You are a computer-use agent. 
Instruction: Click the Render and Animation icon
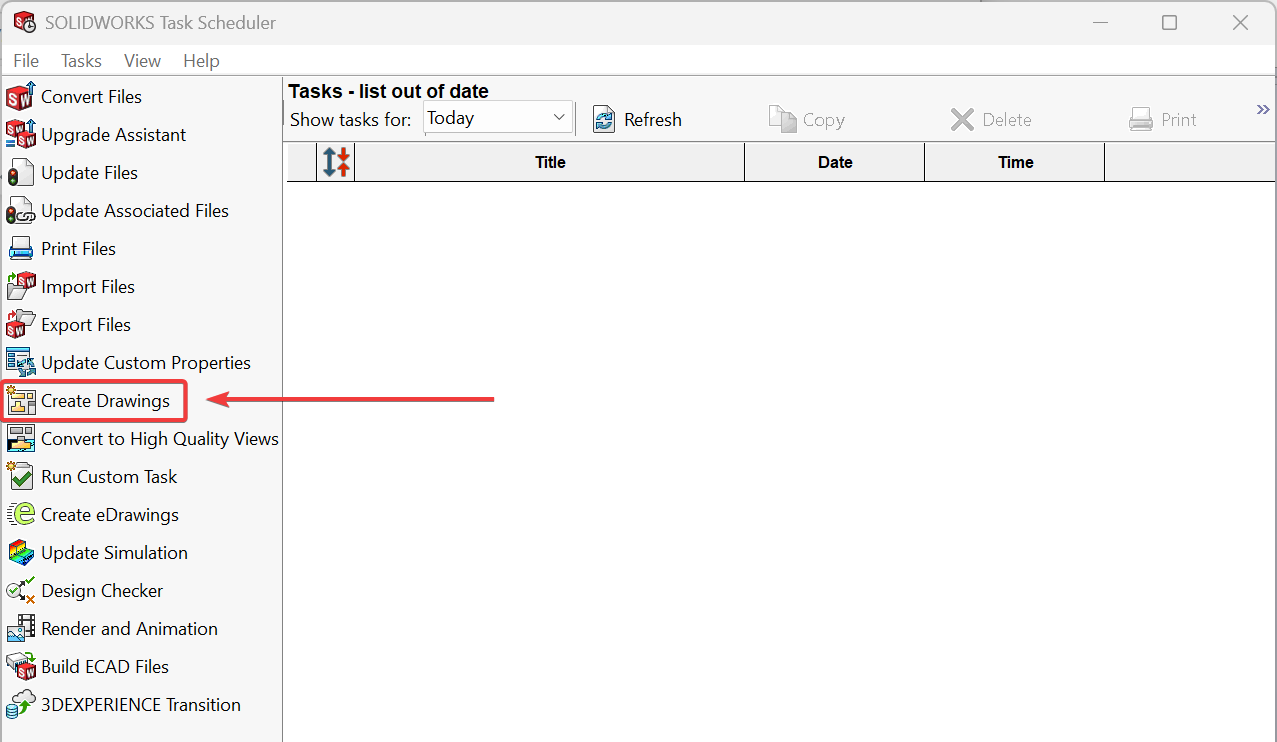(x=20, y=629)
